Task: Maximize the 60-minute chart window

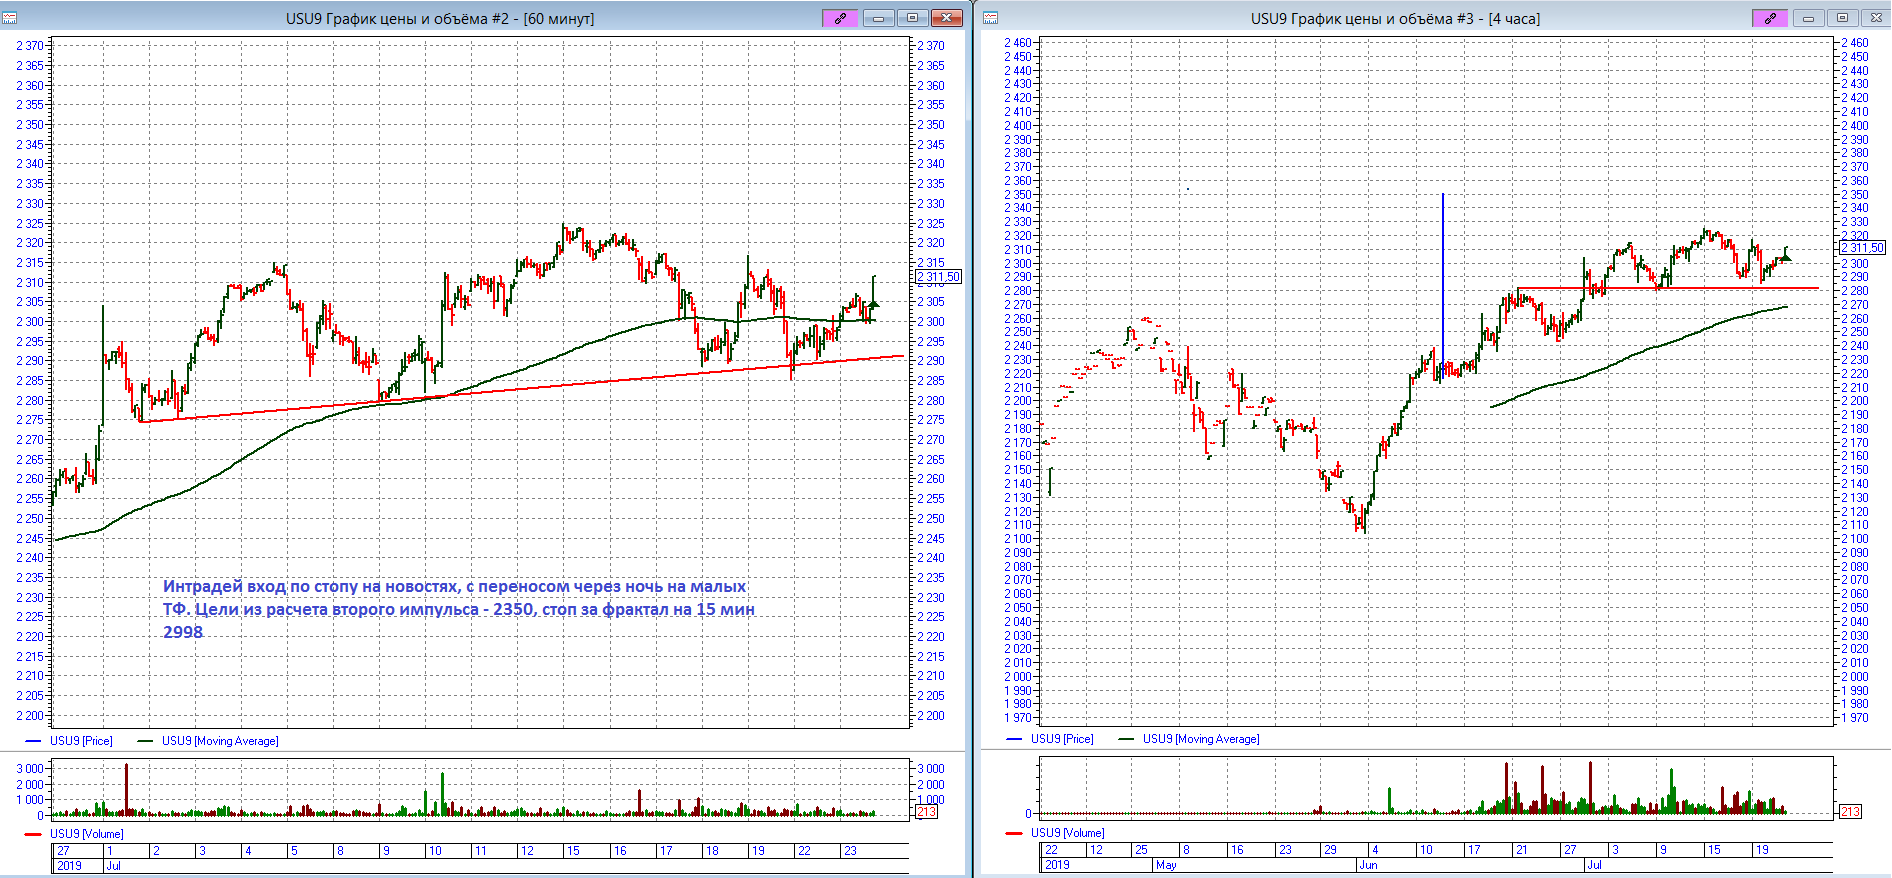Action: coord(912,18)
